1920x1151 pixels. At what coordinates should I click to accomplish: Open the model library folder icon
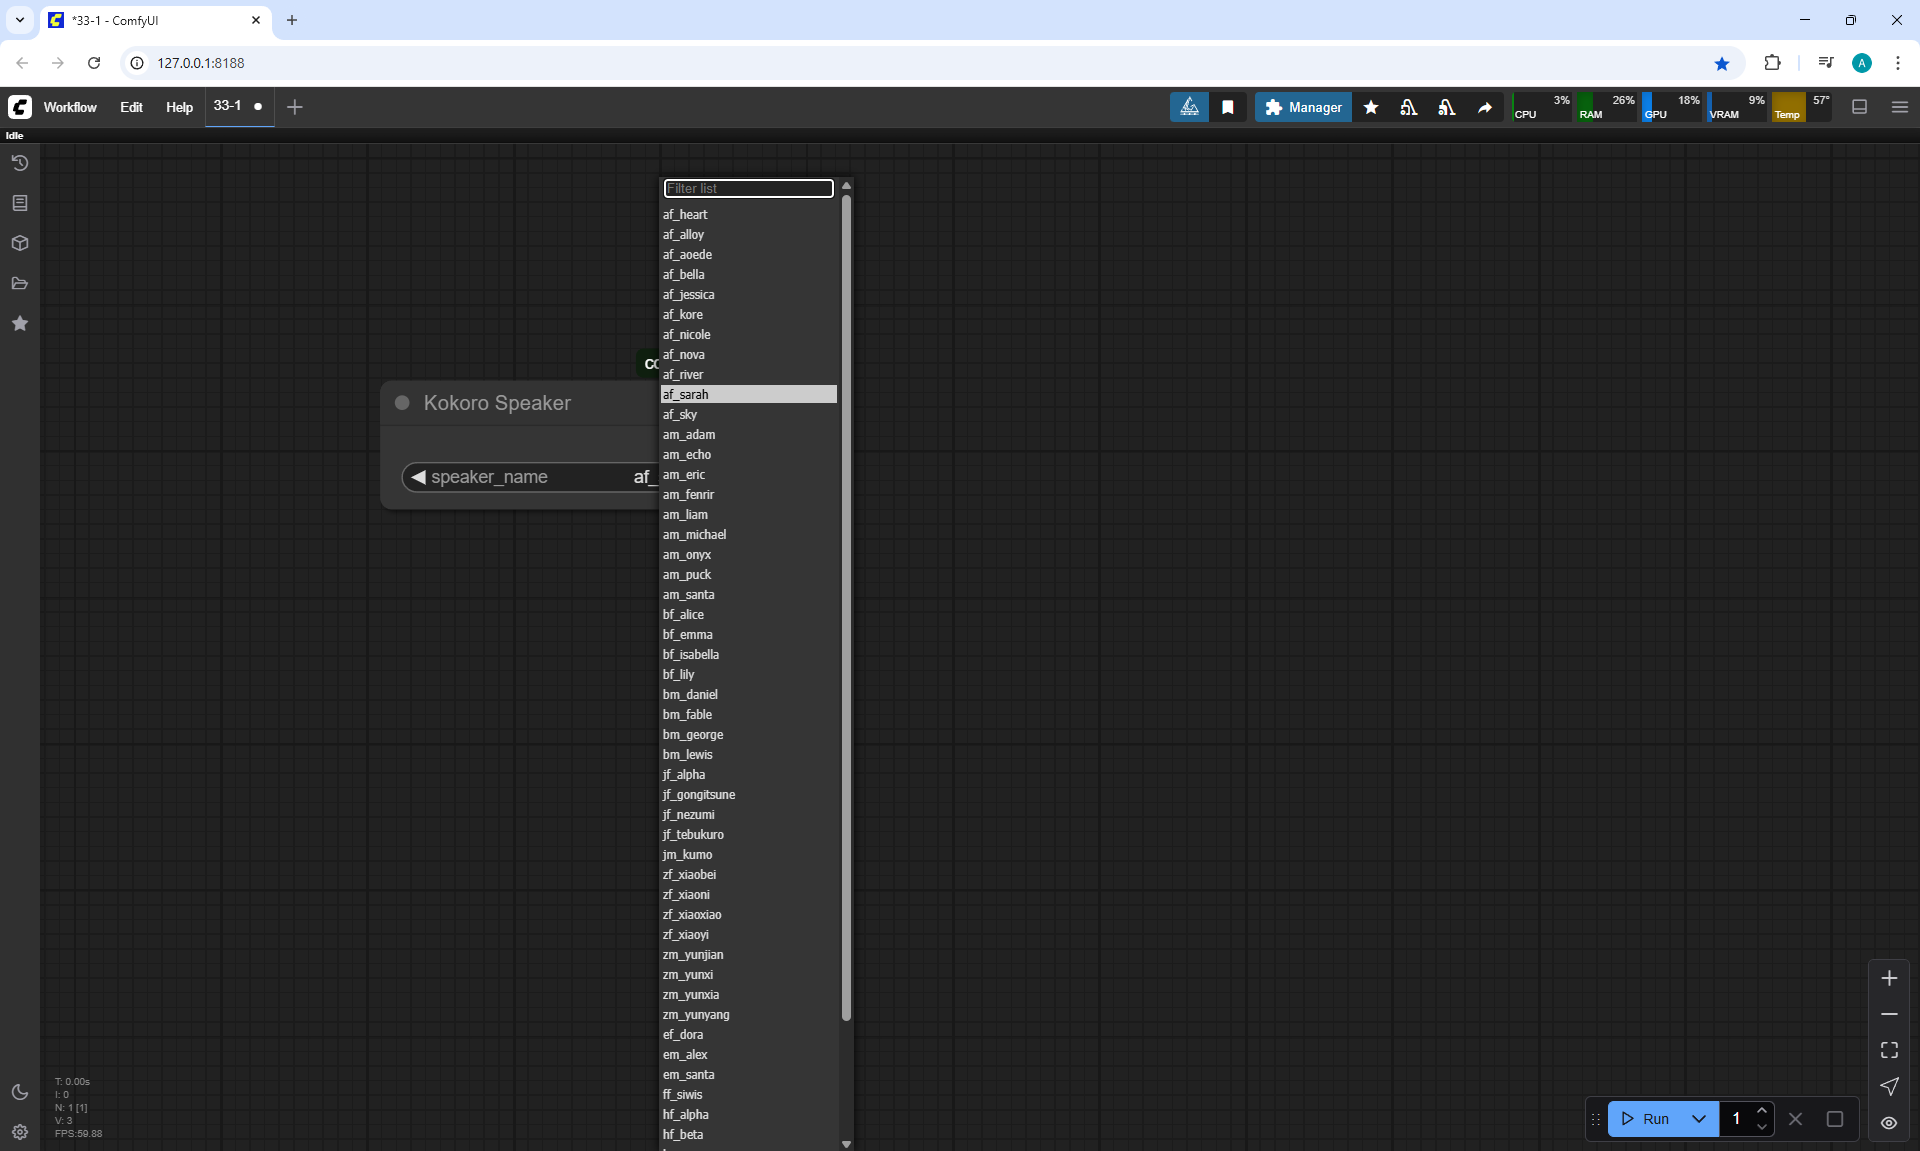(x=20, y=283)
